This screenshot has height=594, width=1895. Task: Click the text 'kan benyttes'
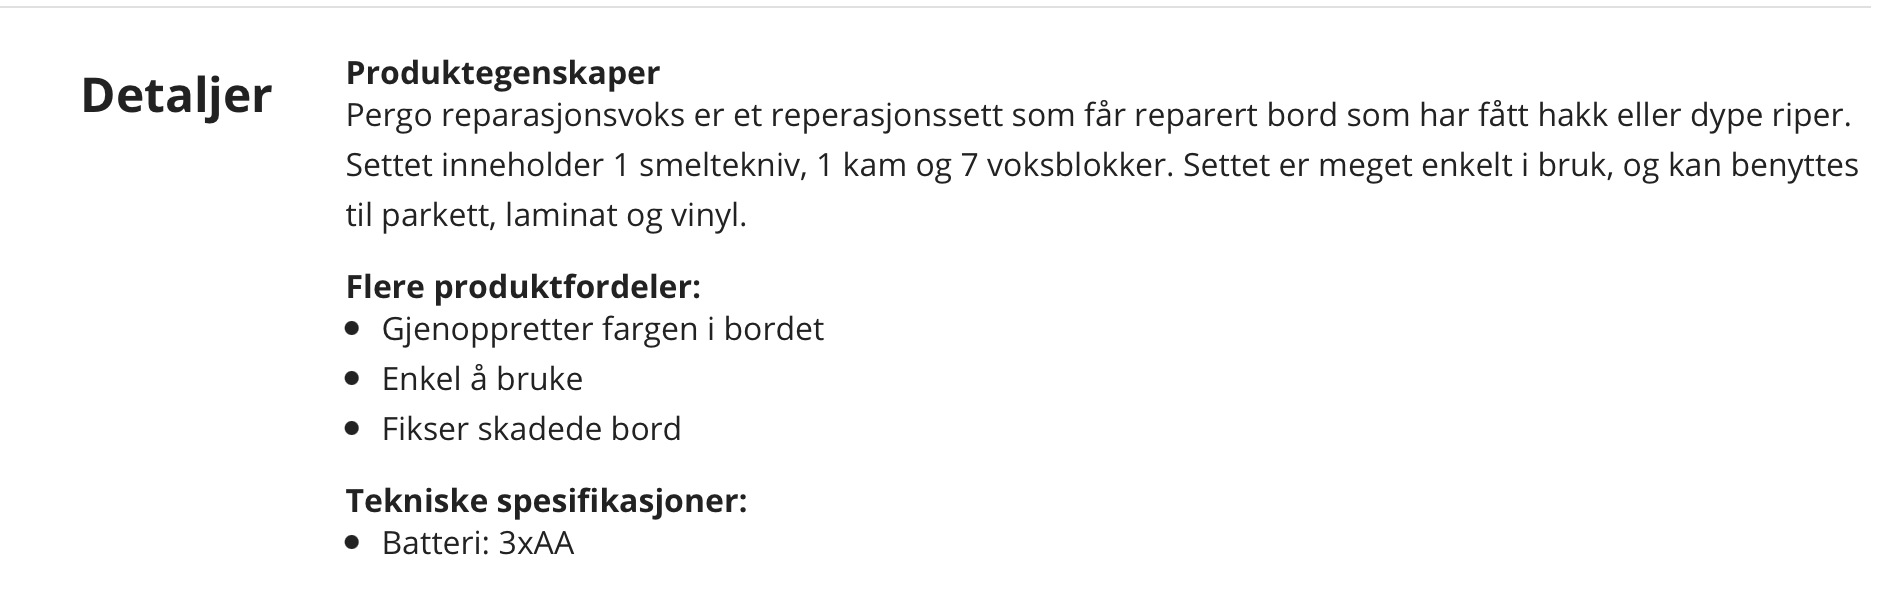click(1763, 166)
